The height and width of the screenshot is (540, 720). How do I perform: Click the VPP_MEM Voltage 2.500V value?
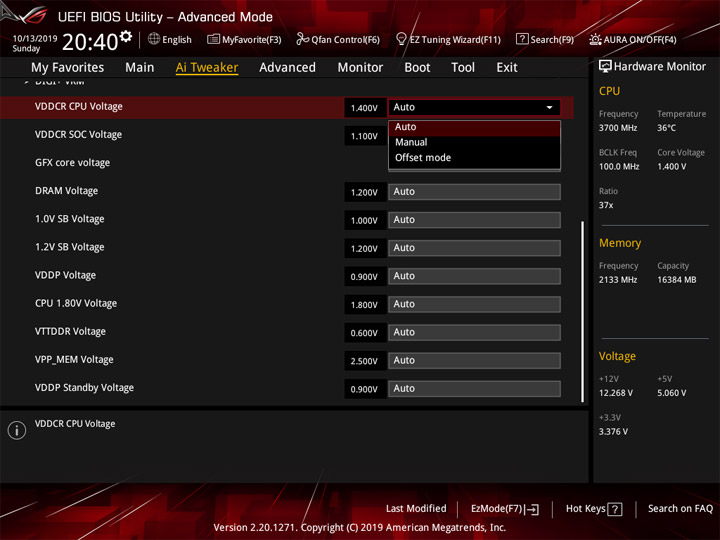pos(364,361)
